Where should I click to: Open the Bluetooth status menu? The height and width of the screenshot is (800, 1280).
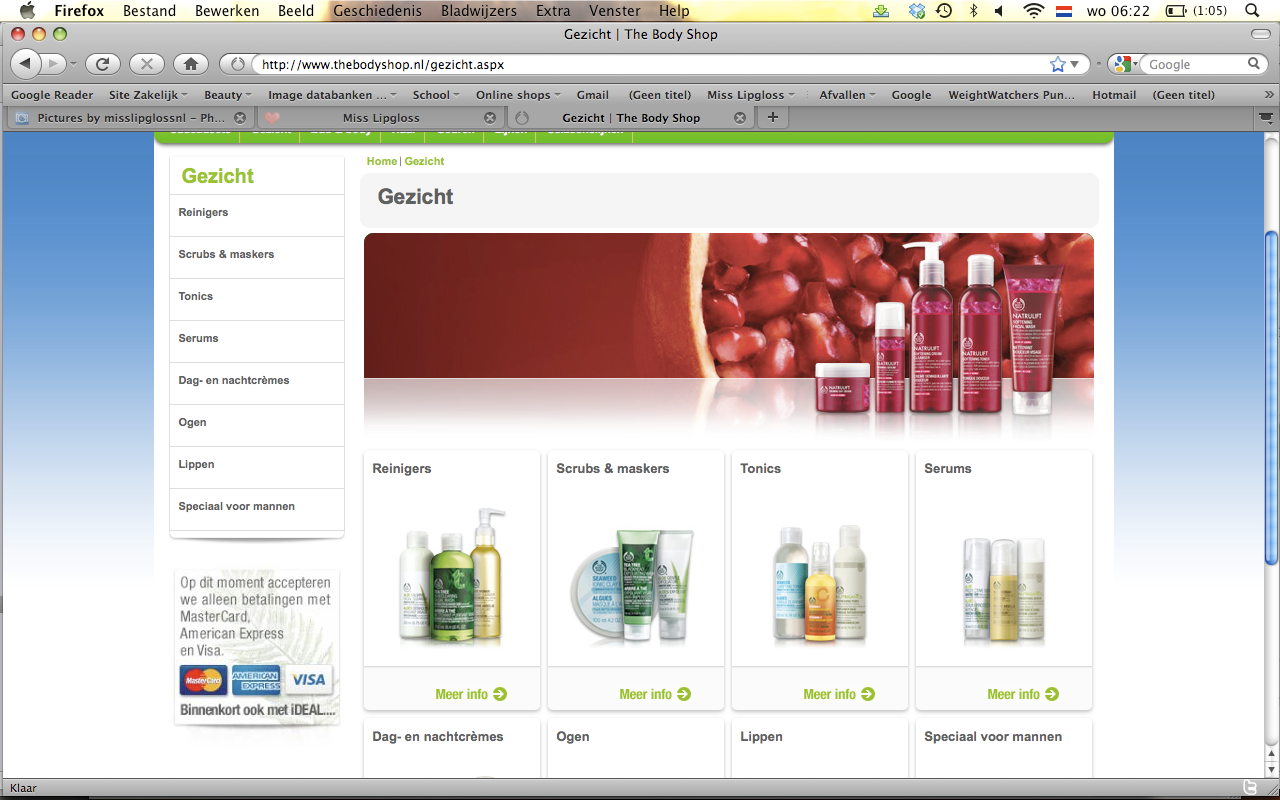pyautogui.click(x=973, y=11)
